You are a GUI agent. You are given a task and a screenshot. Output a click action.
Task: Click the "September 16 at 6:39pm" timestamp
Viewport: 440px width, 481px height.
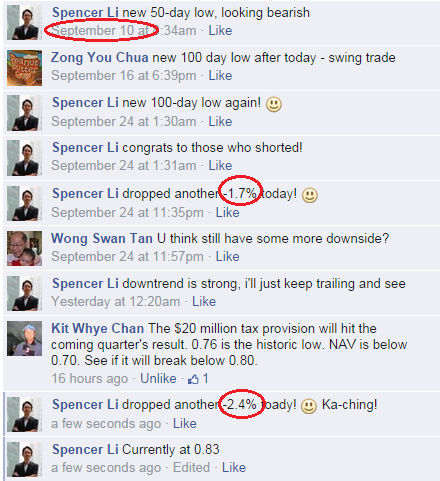click(124, 76)
